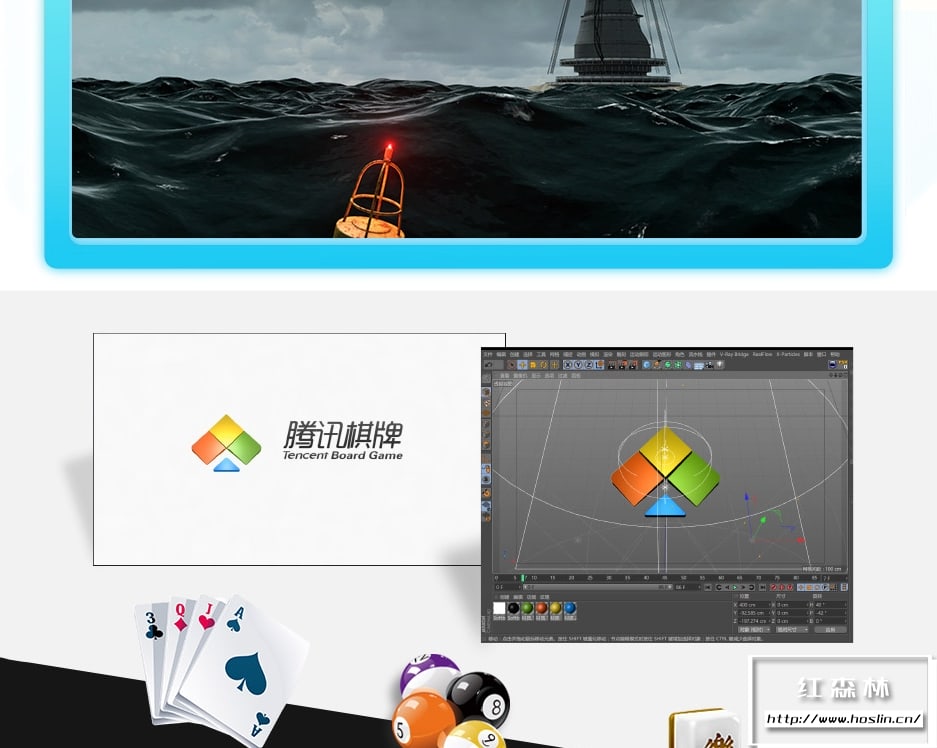
Task: Click Render to Picture Viewer icon
Action: point(621,364)
